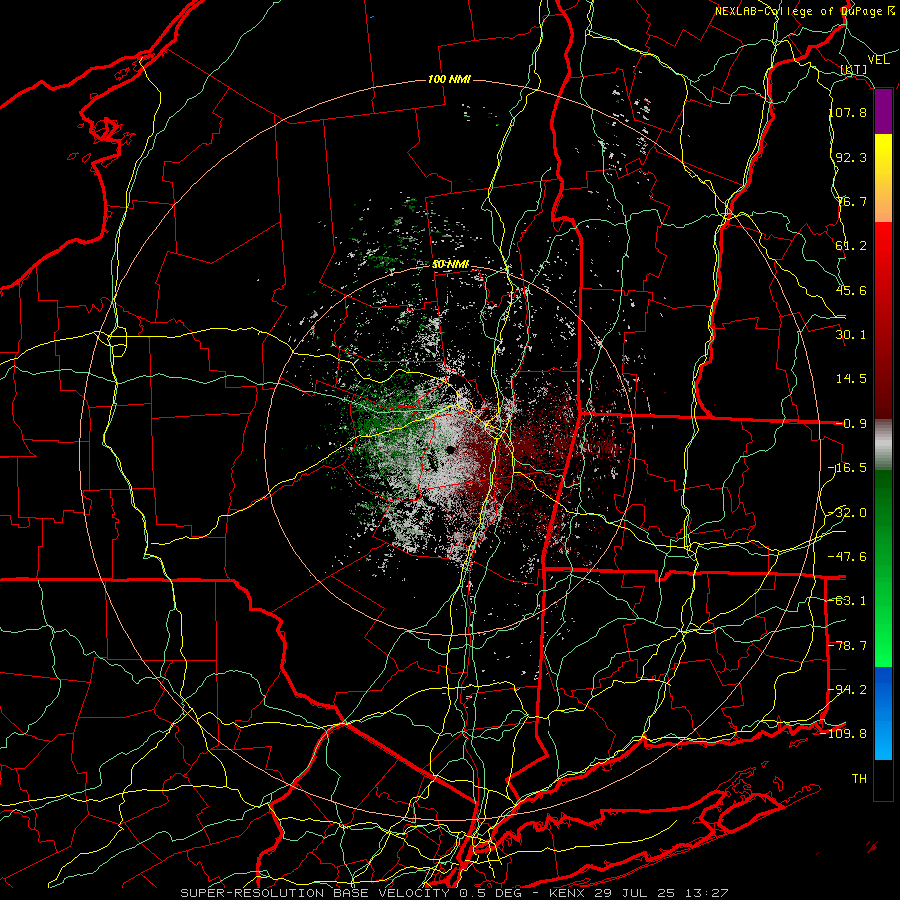Click the -47.6 value on velocity scale

(848, 557)
